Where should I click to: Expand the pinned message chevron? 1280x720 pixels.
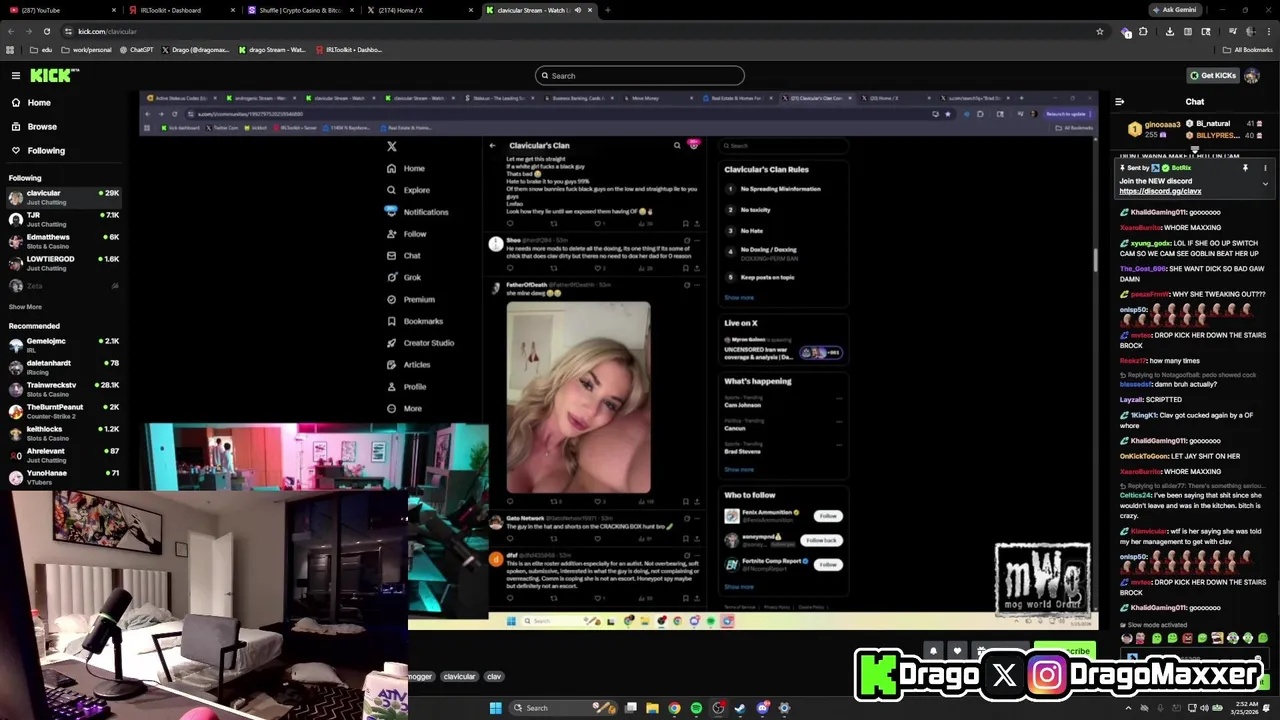(1265, 184)
